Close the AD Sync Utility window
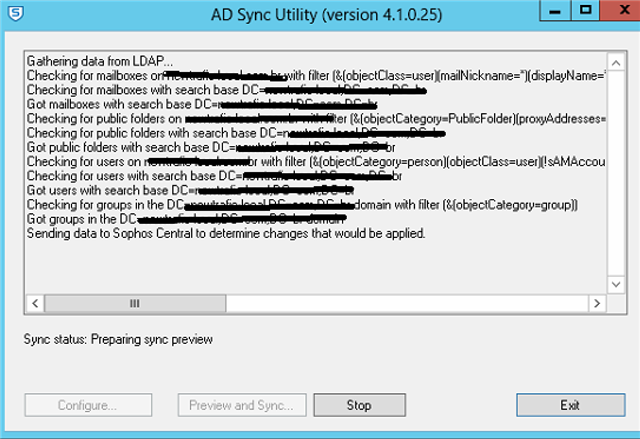Viewport: 640px width, 439px height. pos(620,10)
